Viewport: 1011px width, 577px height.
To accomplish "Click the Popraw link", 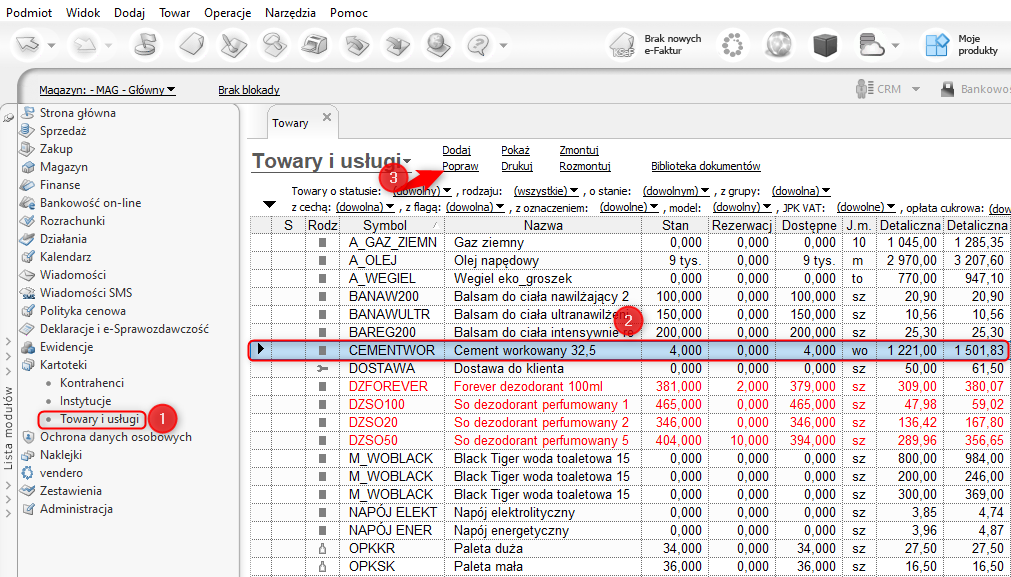I will point(460,166).
